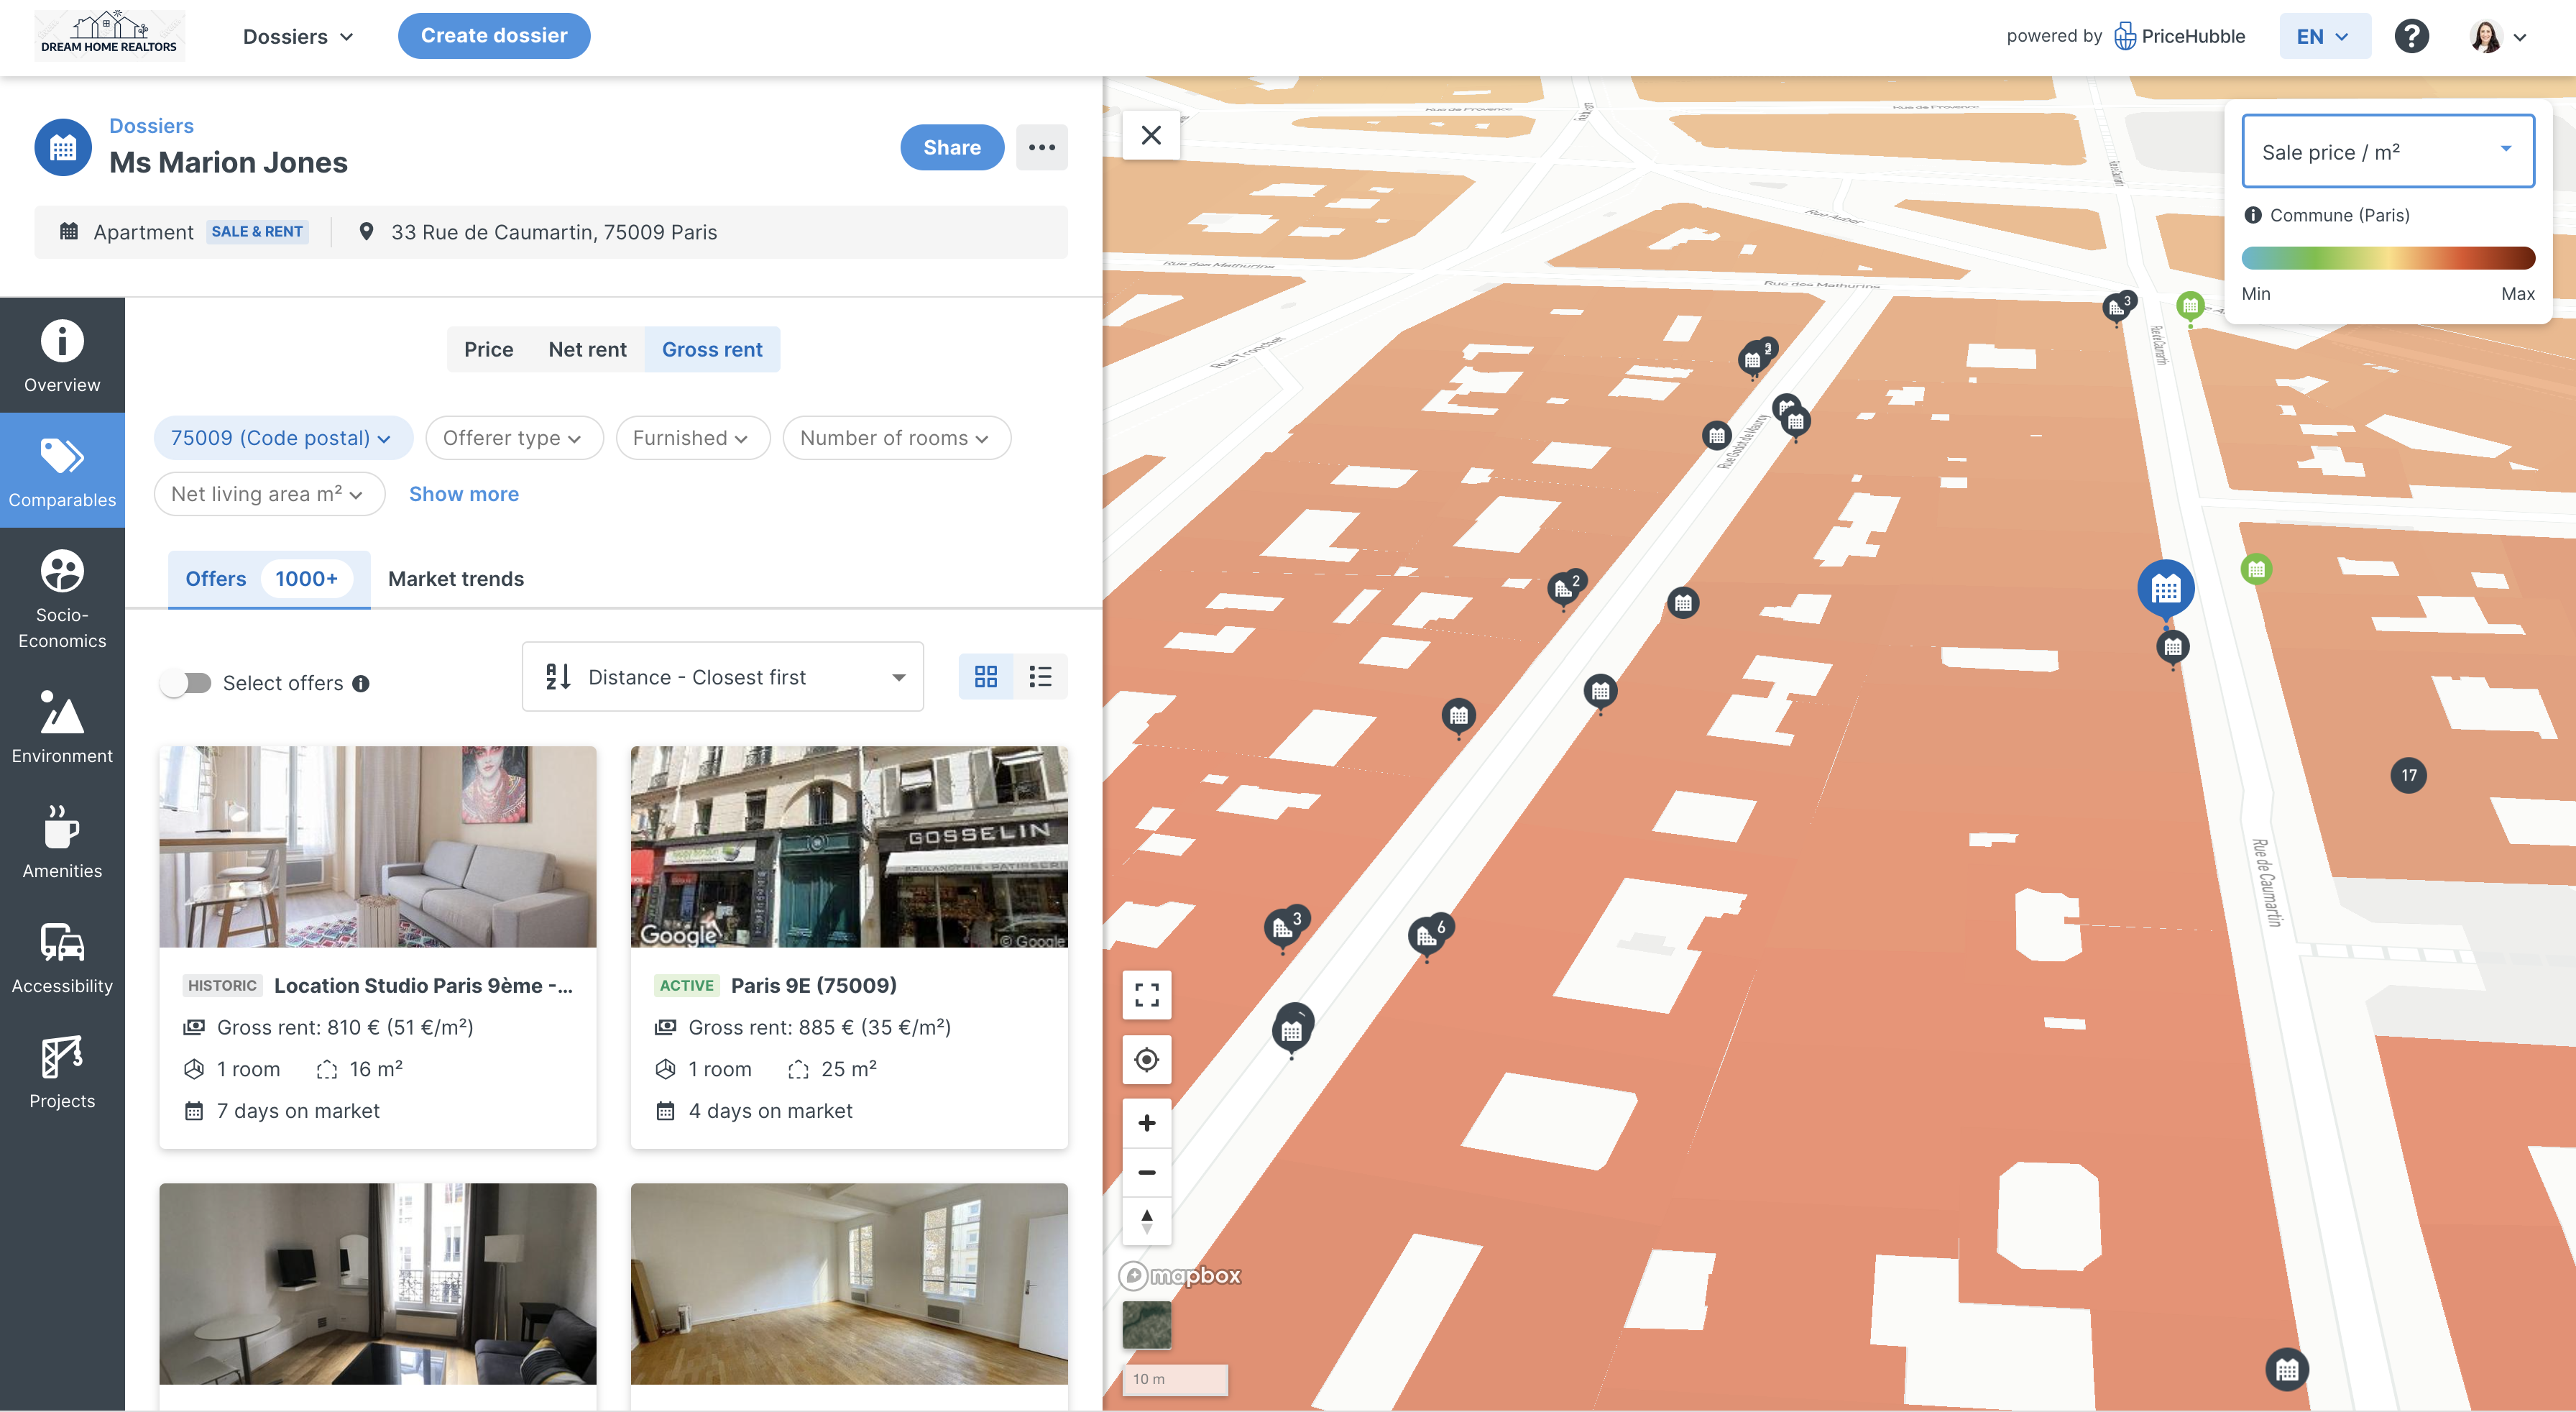Select the Net rent tab
This screenshot has height=1412, width=2576.
(587, 349)
